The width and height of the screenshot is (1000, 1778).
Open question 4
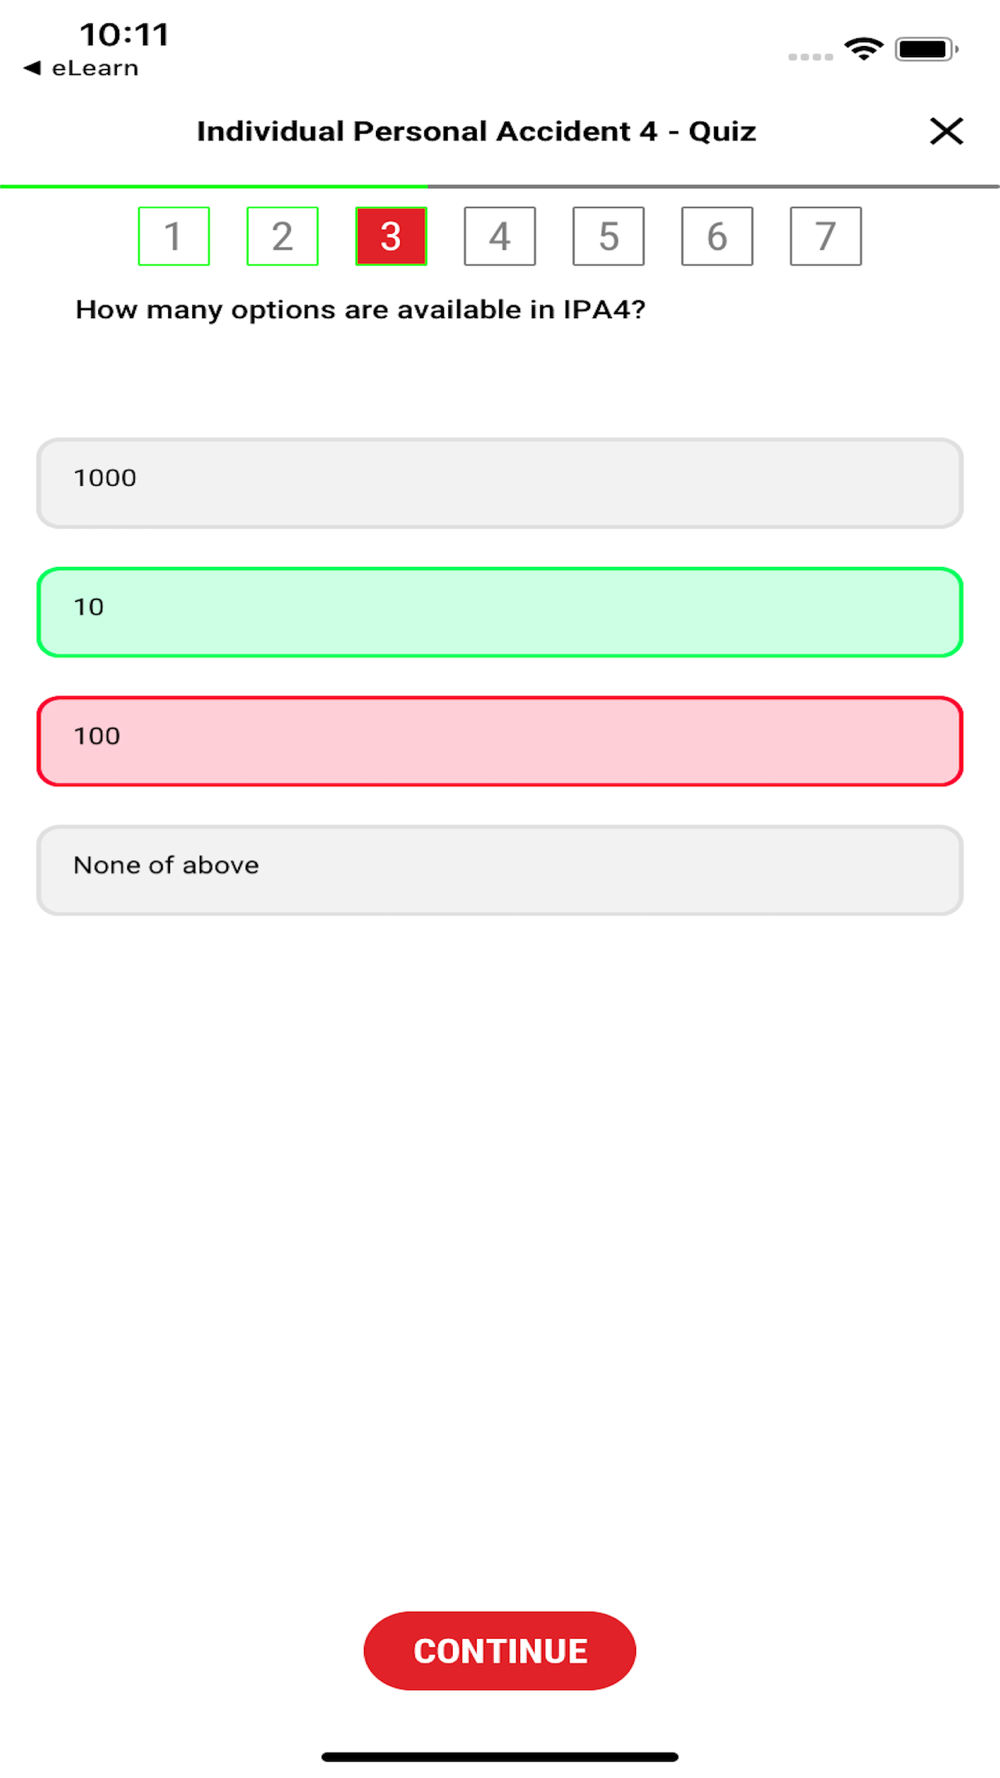(x=500, y=236)
